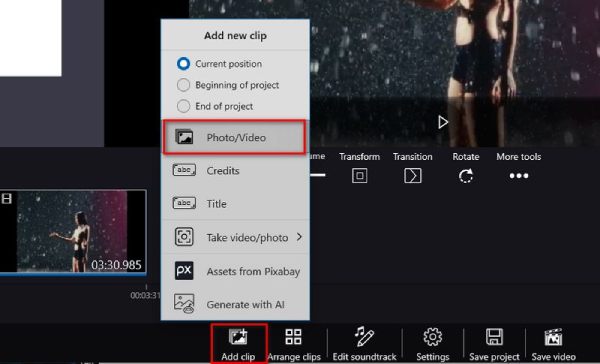Adjust the volume slider line
Viewport: 600px width, 364px height.
click(x=318, y=175)
